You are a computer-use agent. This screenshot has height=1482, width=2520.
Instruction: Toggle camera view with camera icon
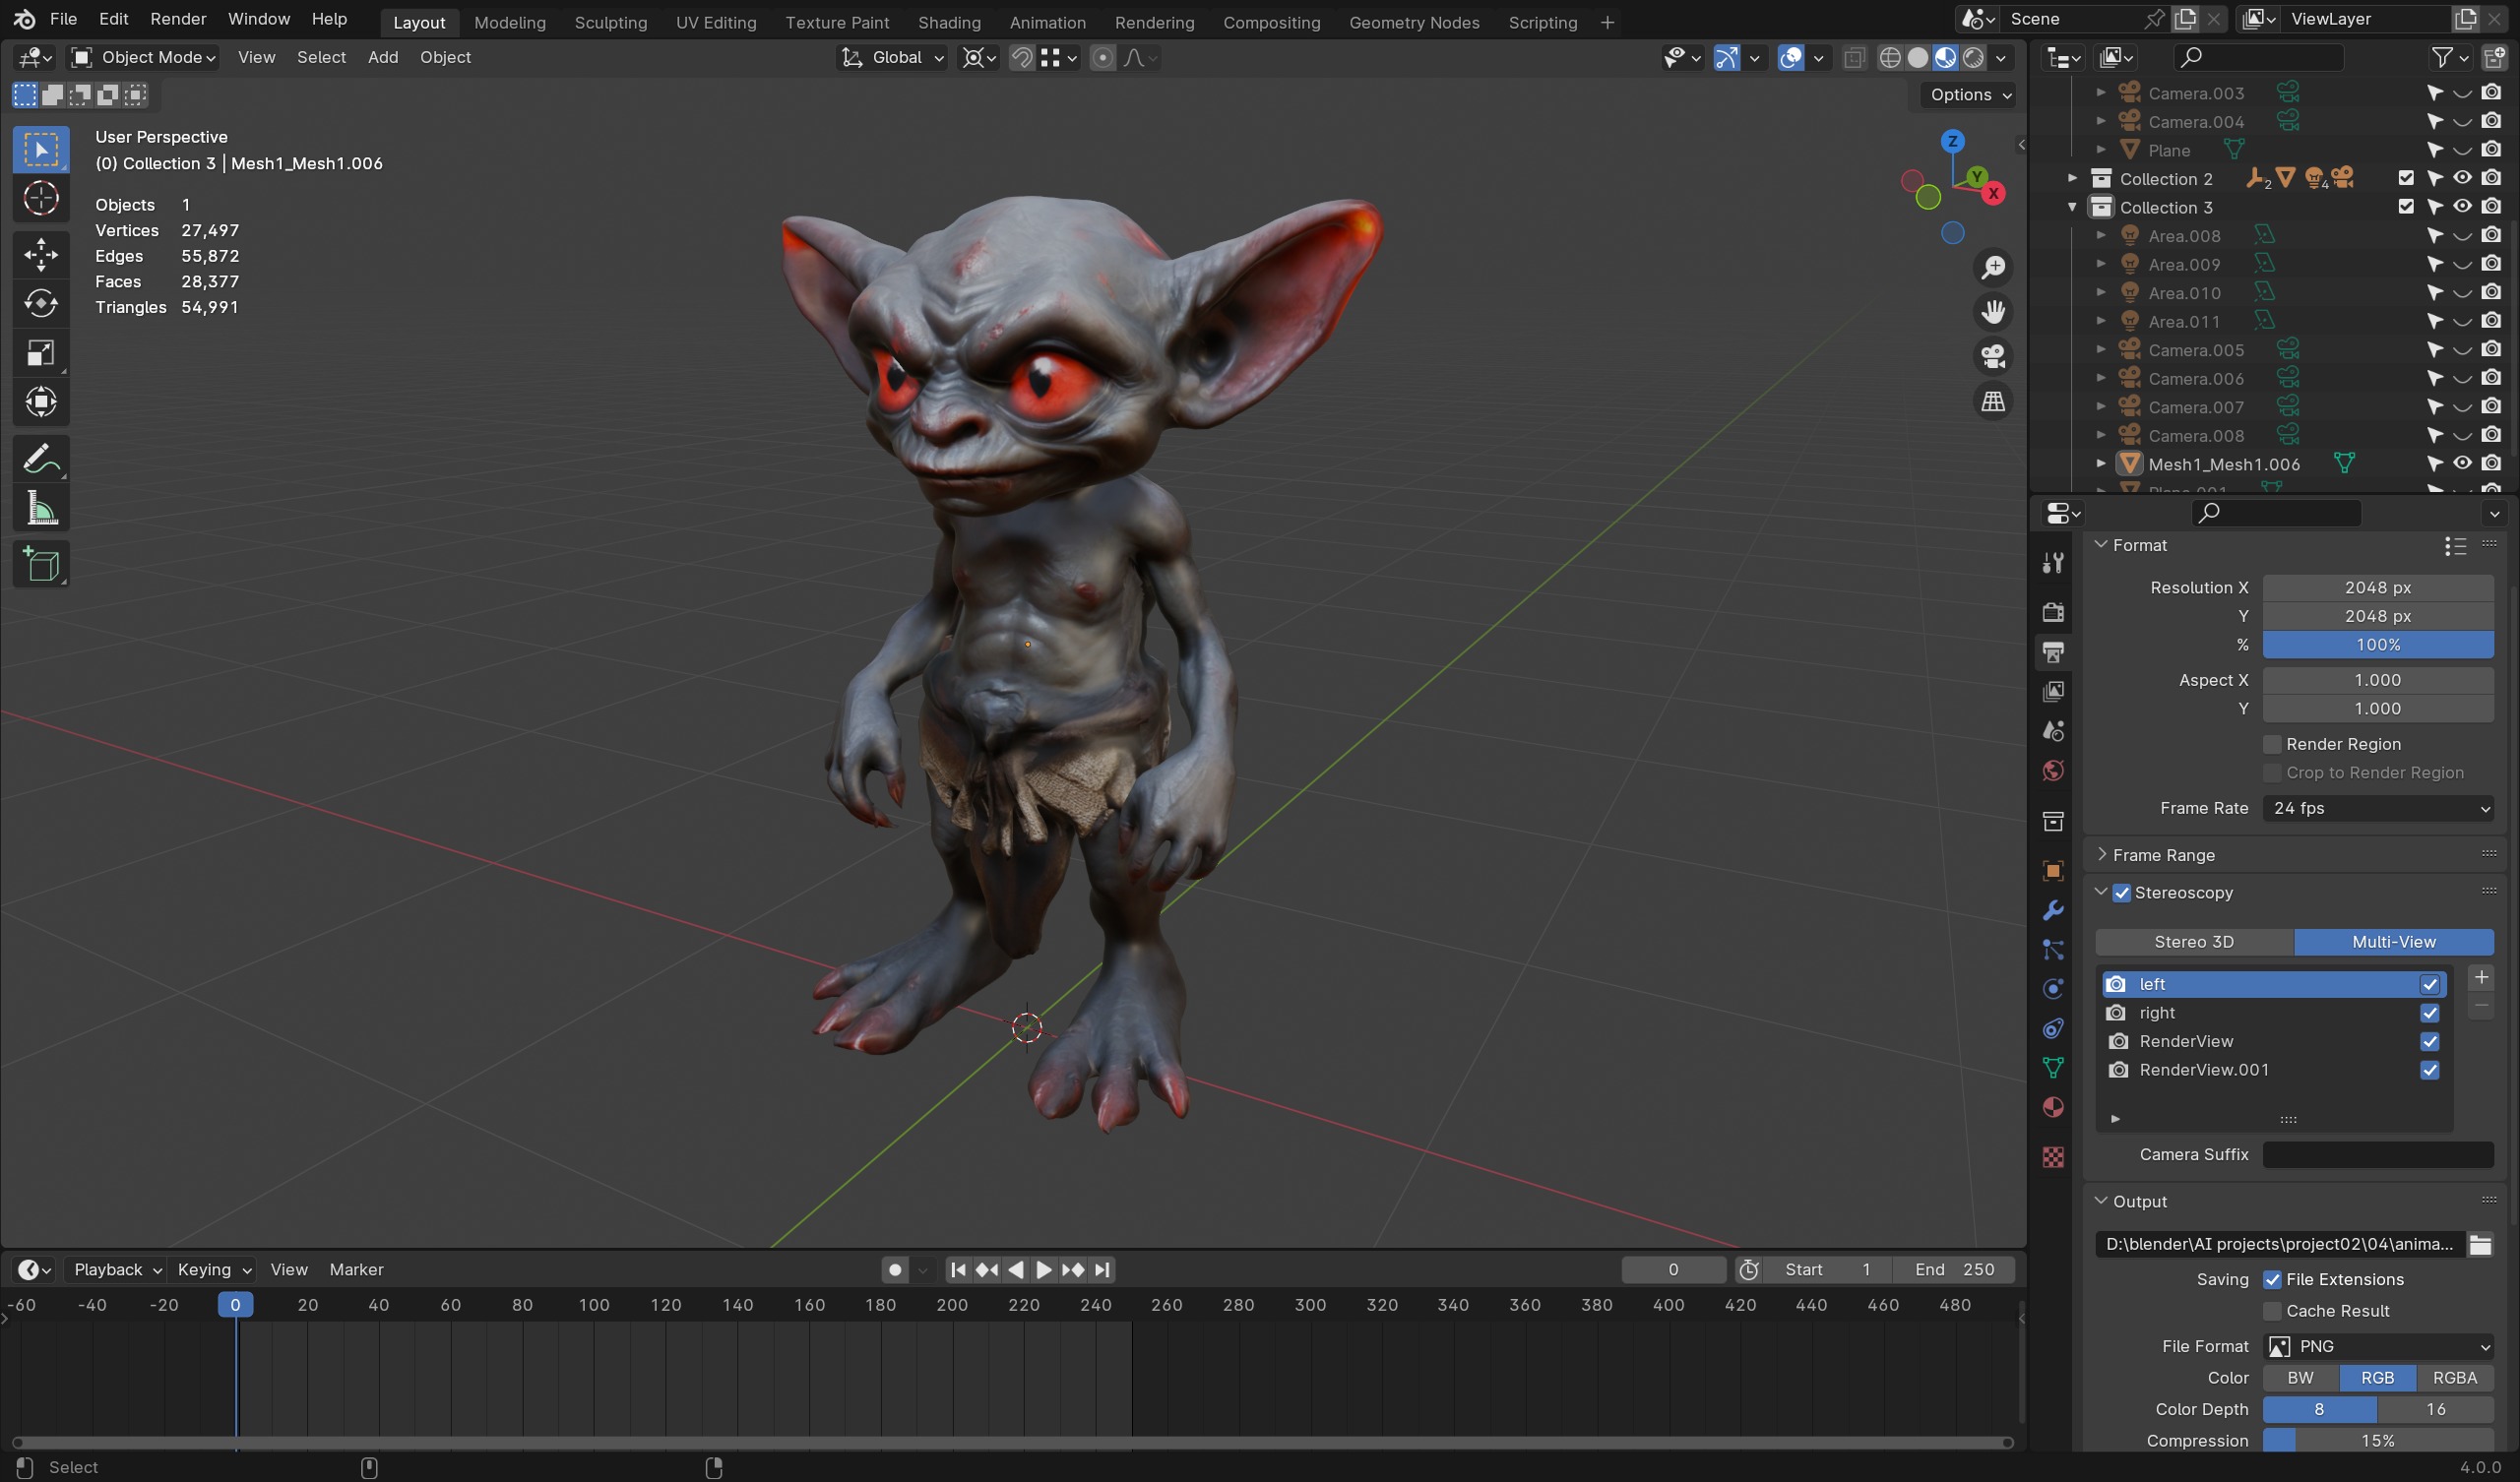point(1992,357)
